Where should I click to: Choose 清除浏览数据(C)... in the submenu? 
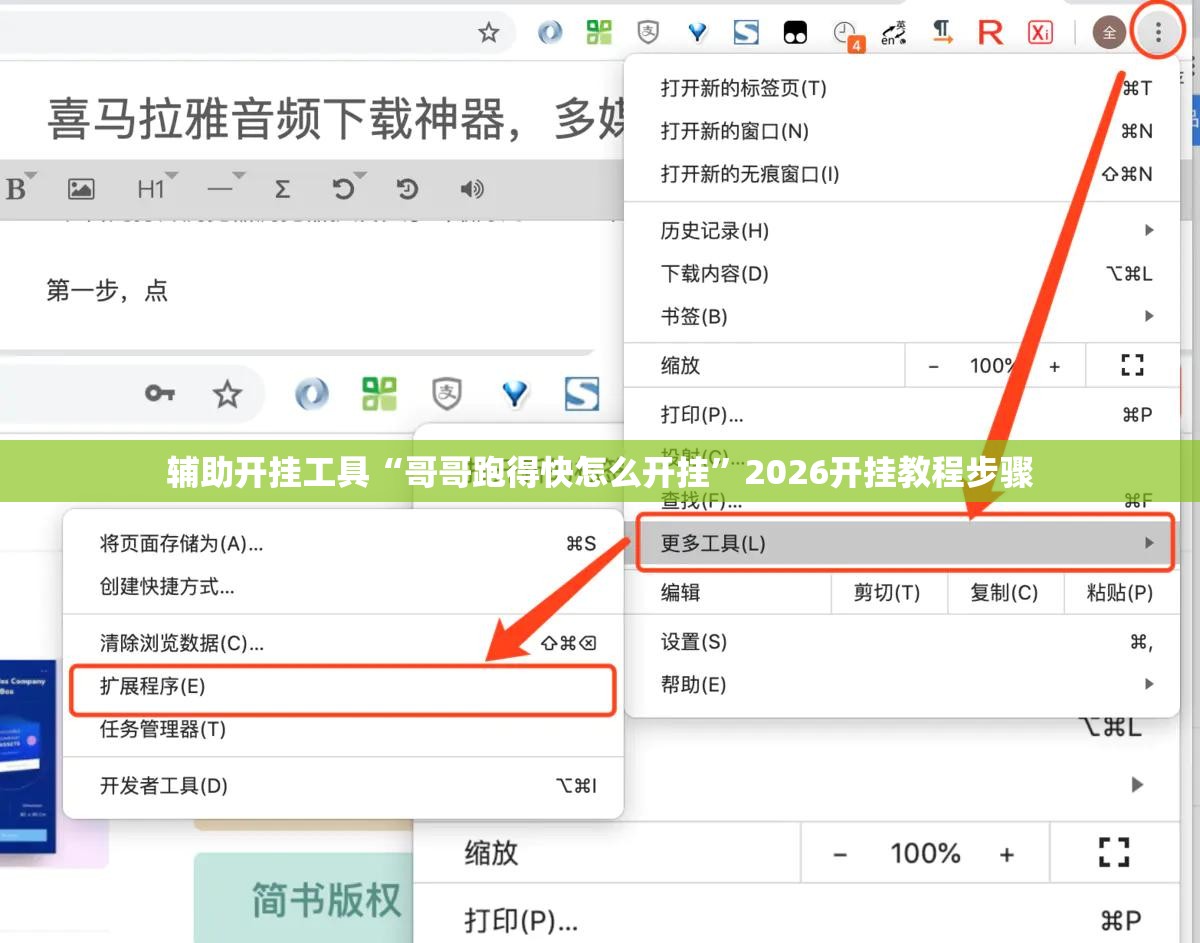point(343,643)
